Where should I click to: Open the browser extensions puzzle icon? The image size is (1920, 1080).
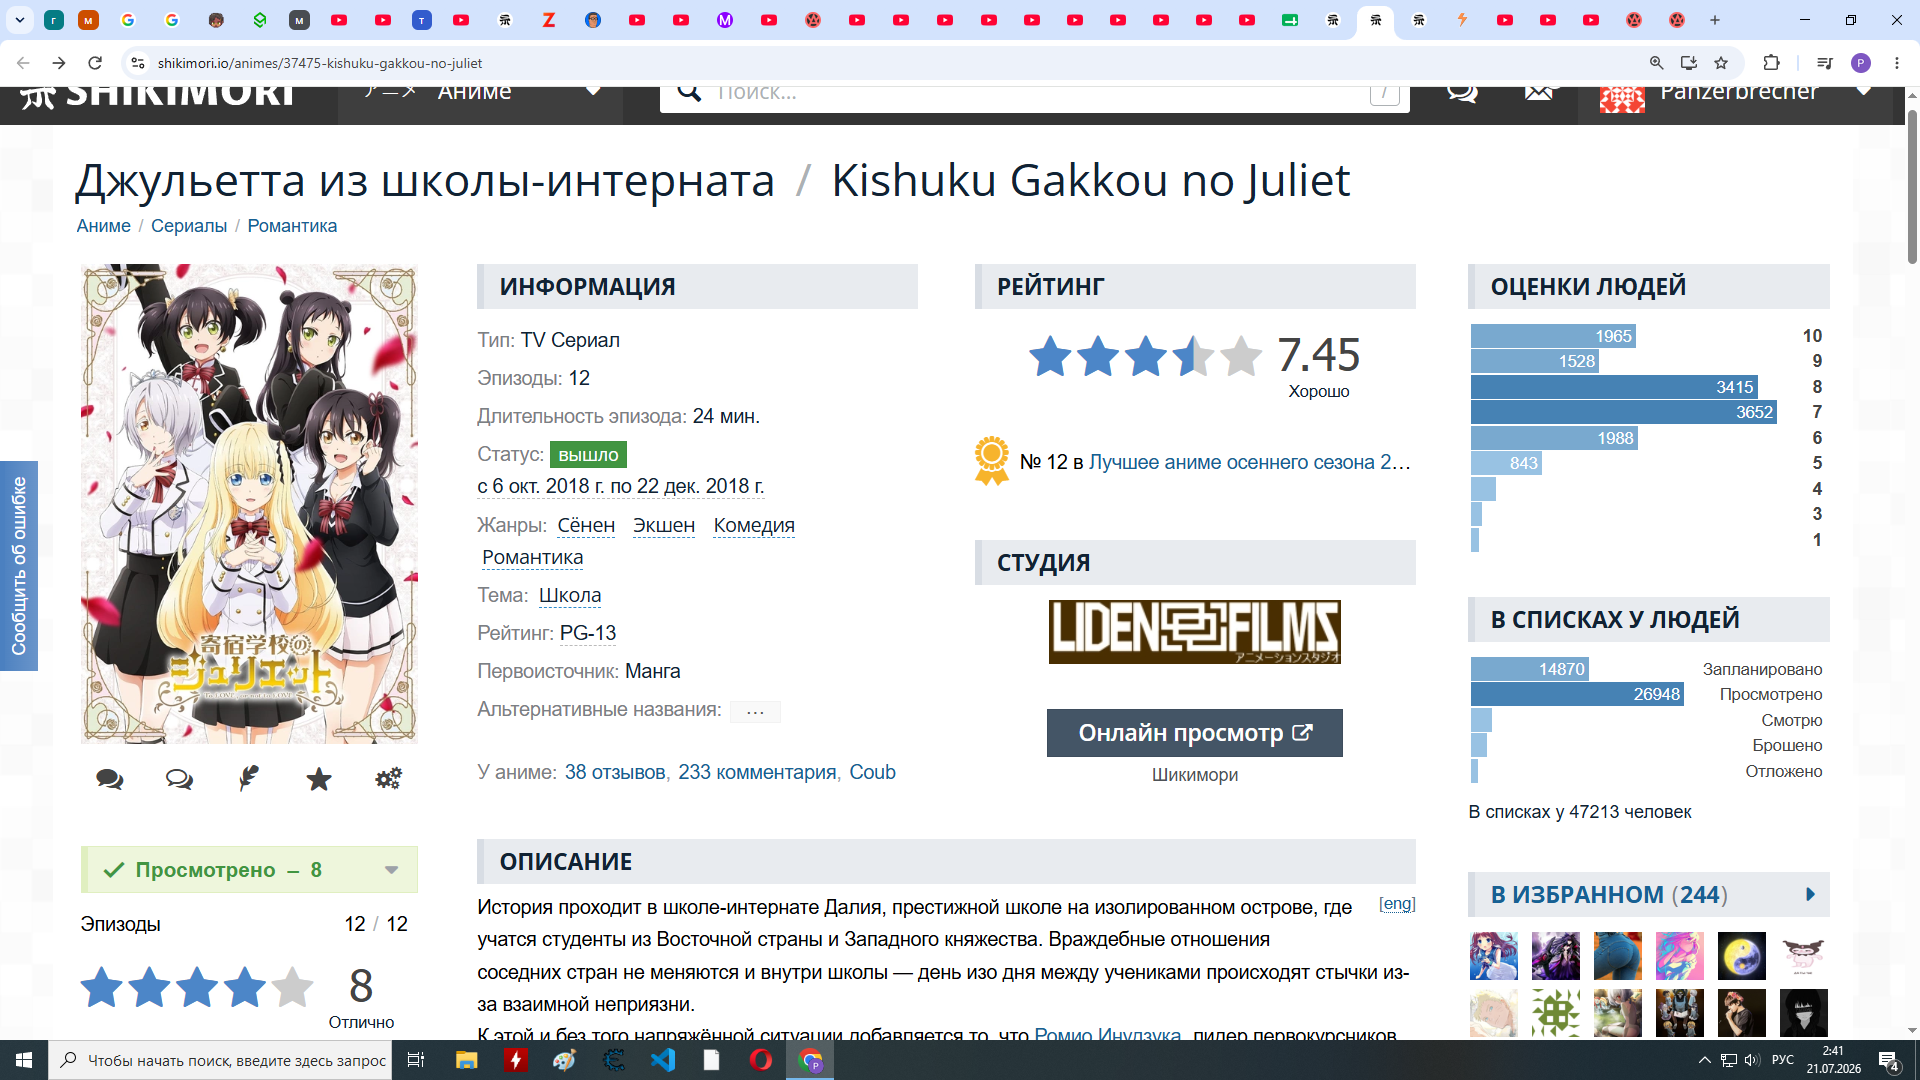click(x=1771, y=63)
